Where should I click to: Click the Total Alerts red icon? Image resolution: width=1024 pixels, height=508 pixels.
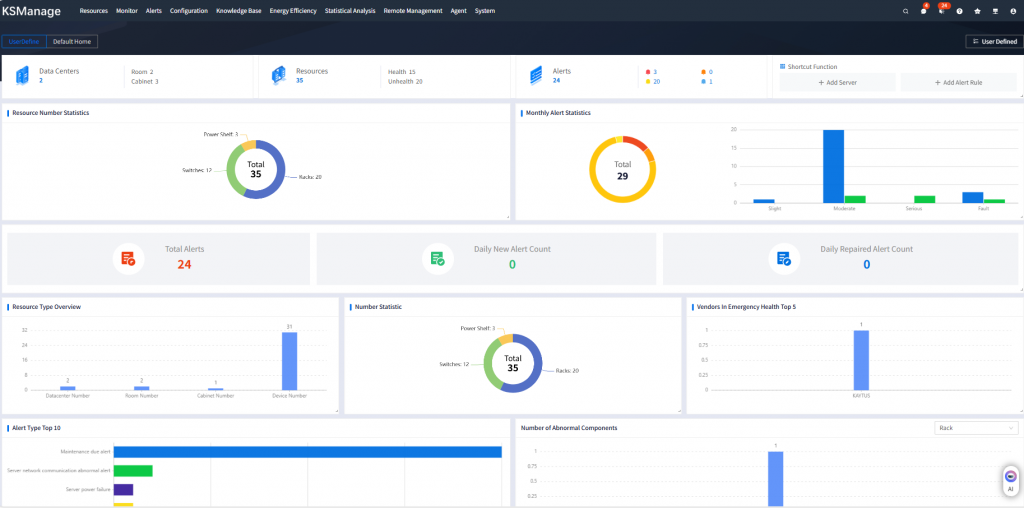click(x=128, y=258)
